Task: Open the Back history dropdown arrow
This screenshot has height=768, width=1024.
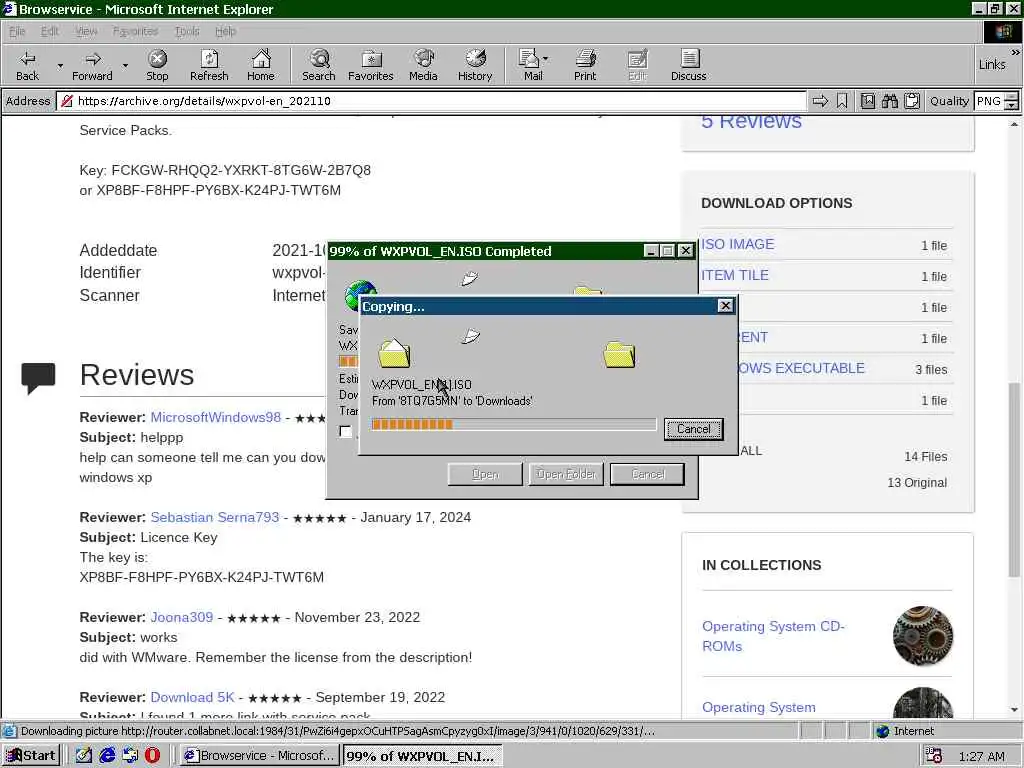Action: [x=60, y=66]
